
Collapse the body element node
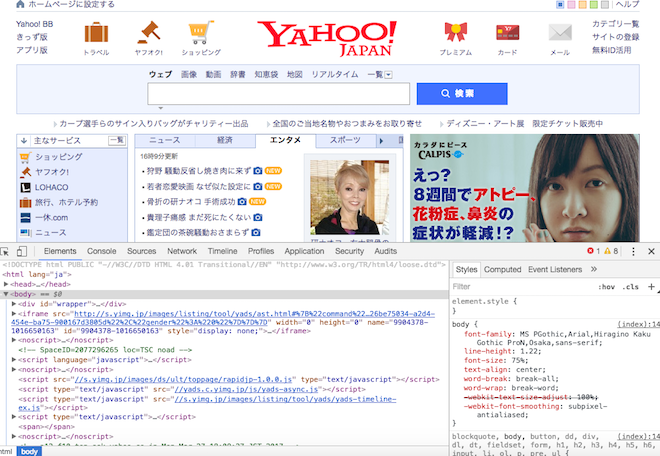(x=6, y=294)
